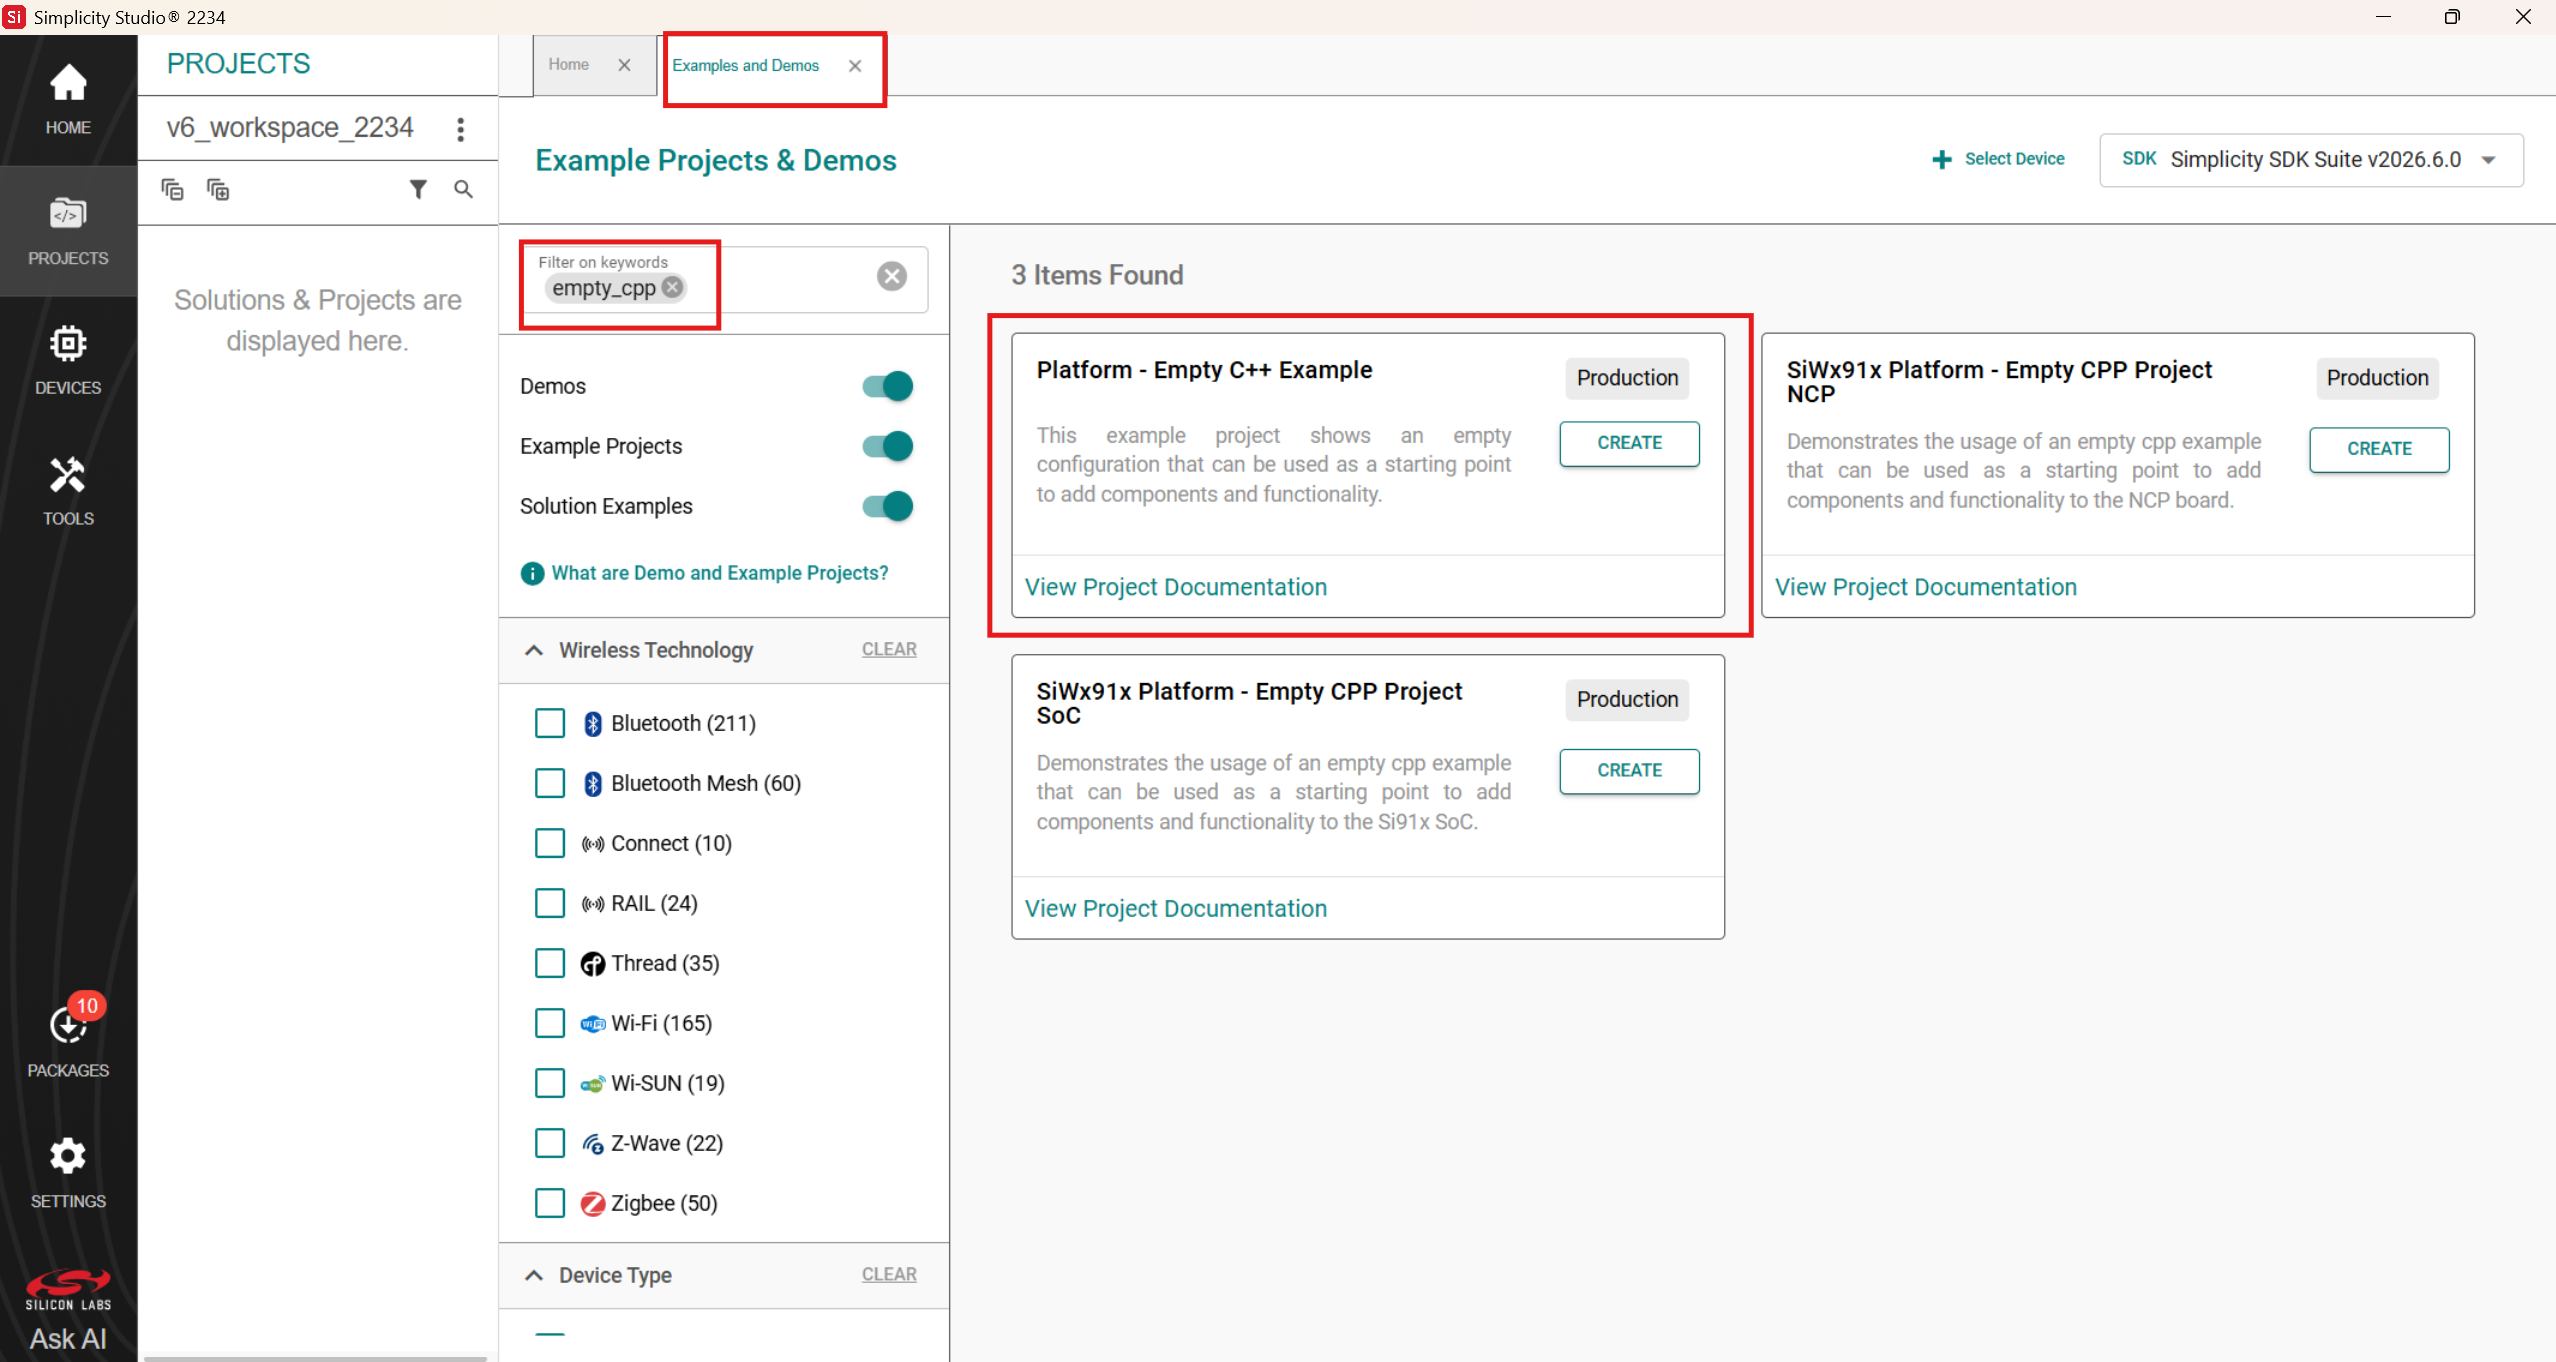Viewport: 2556px width, 1362px height.
Task: Open Packages with 10 notifications
Action: pos(68,1037)
